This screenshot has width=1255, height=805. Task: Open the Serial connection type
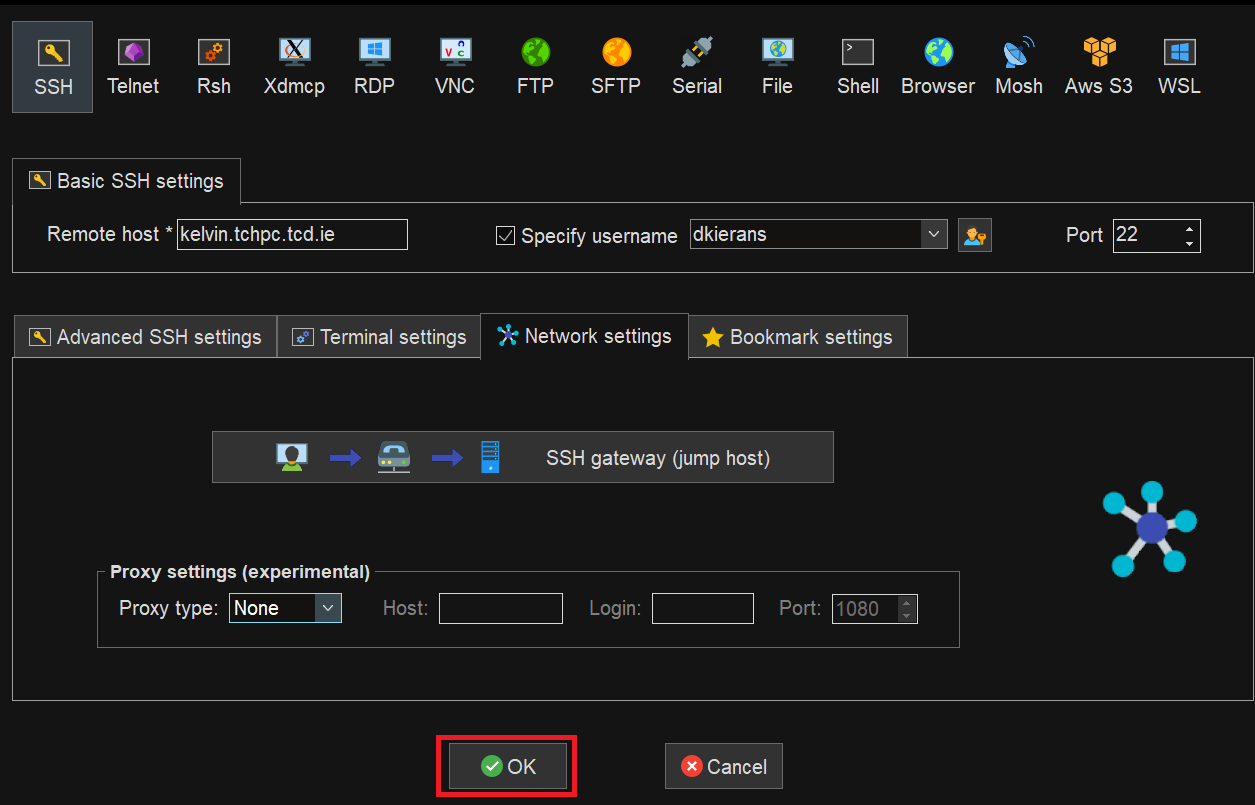[697, 64]
